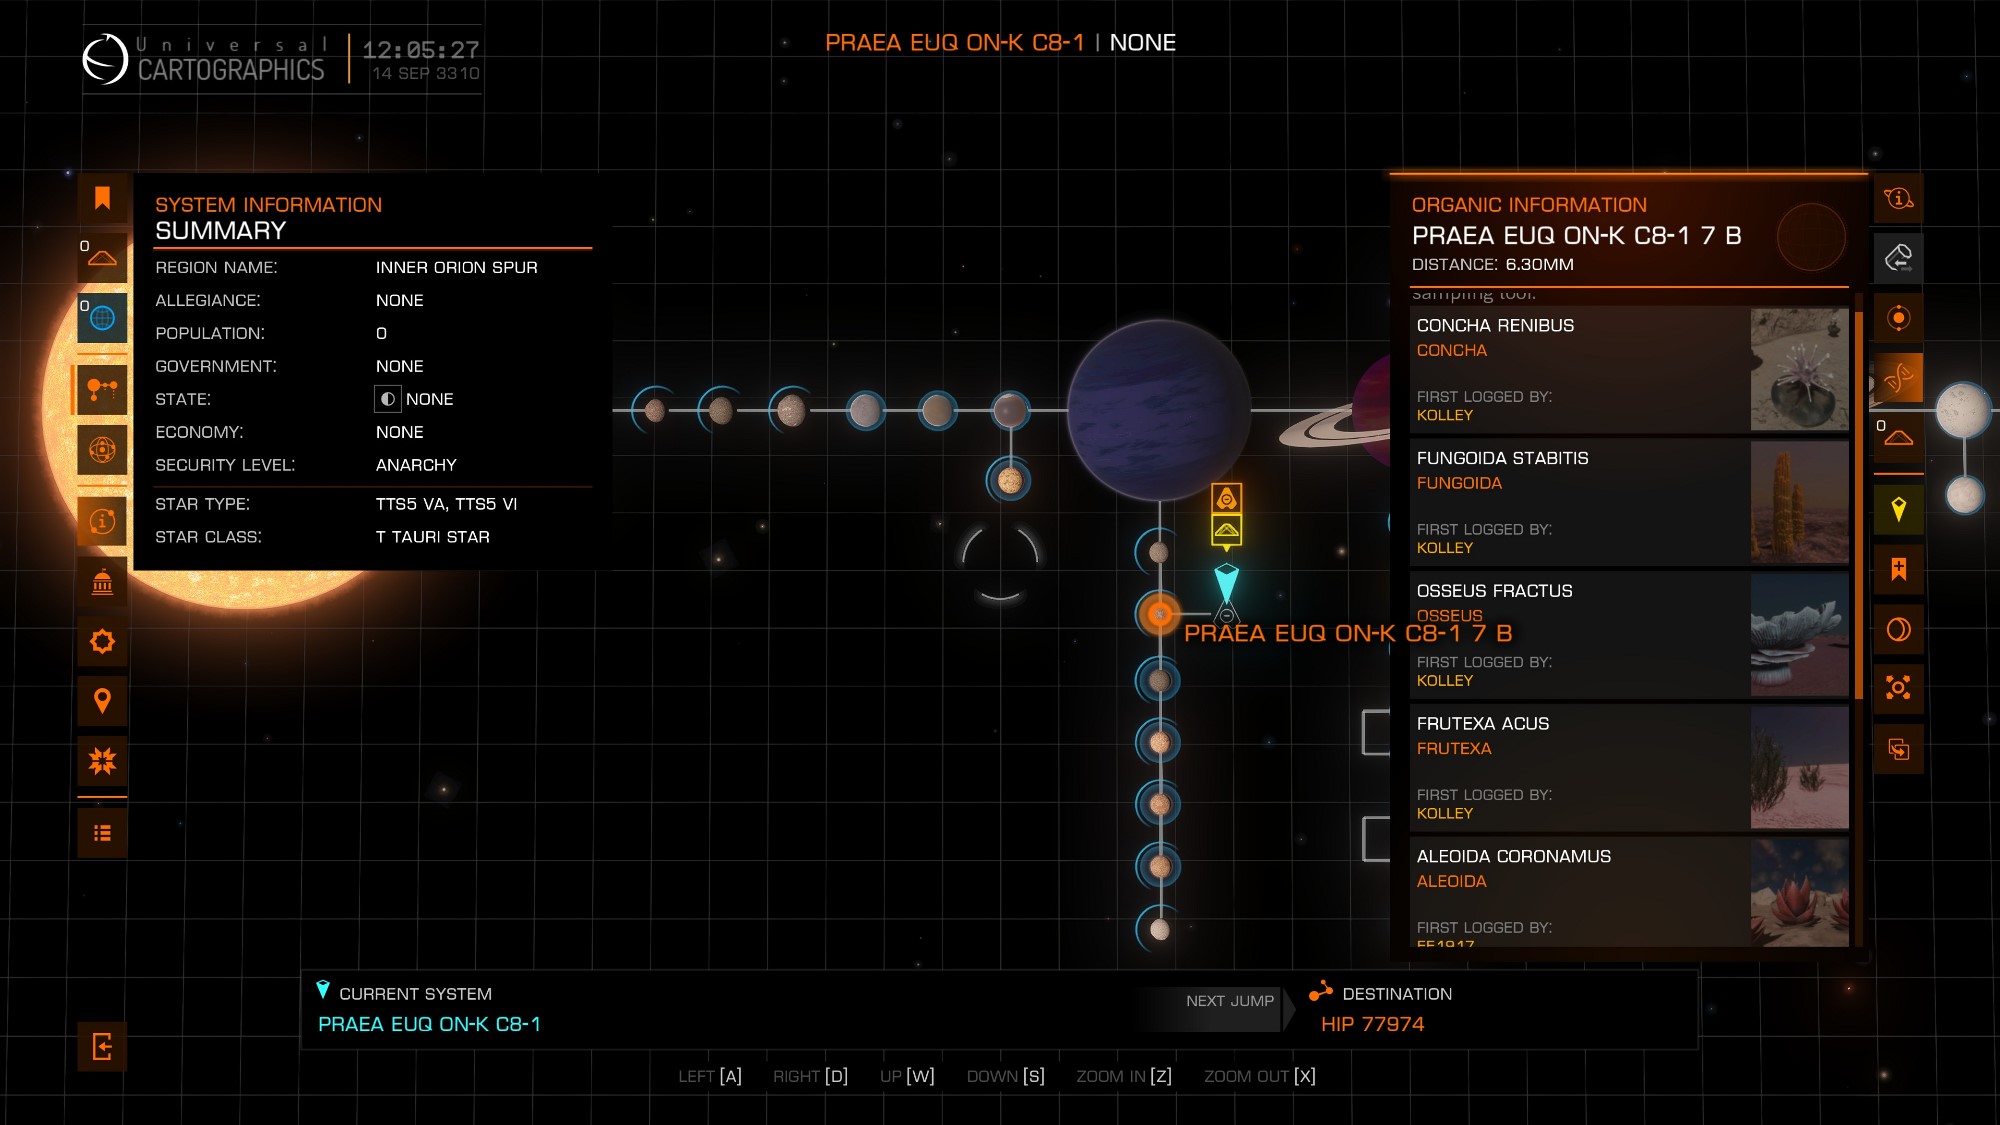Click the Frutexa Acus thumbnail image
2000x1125 pixels.
click(1799, 767)
